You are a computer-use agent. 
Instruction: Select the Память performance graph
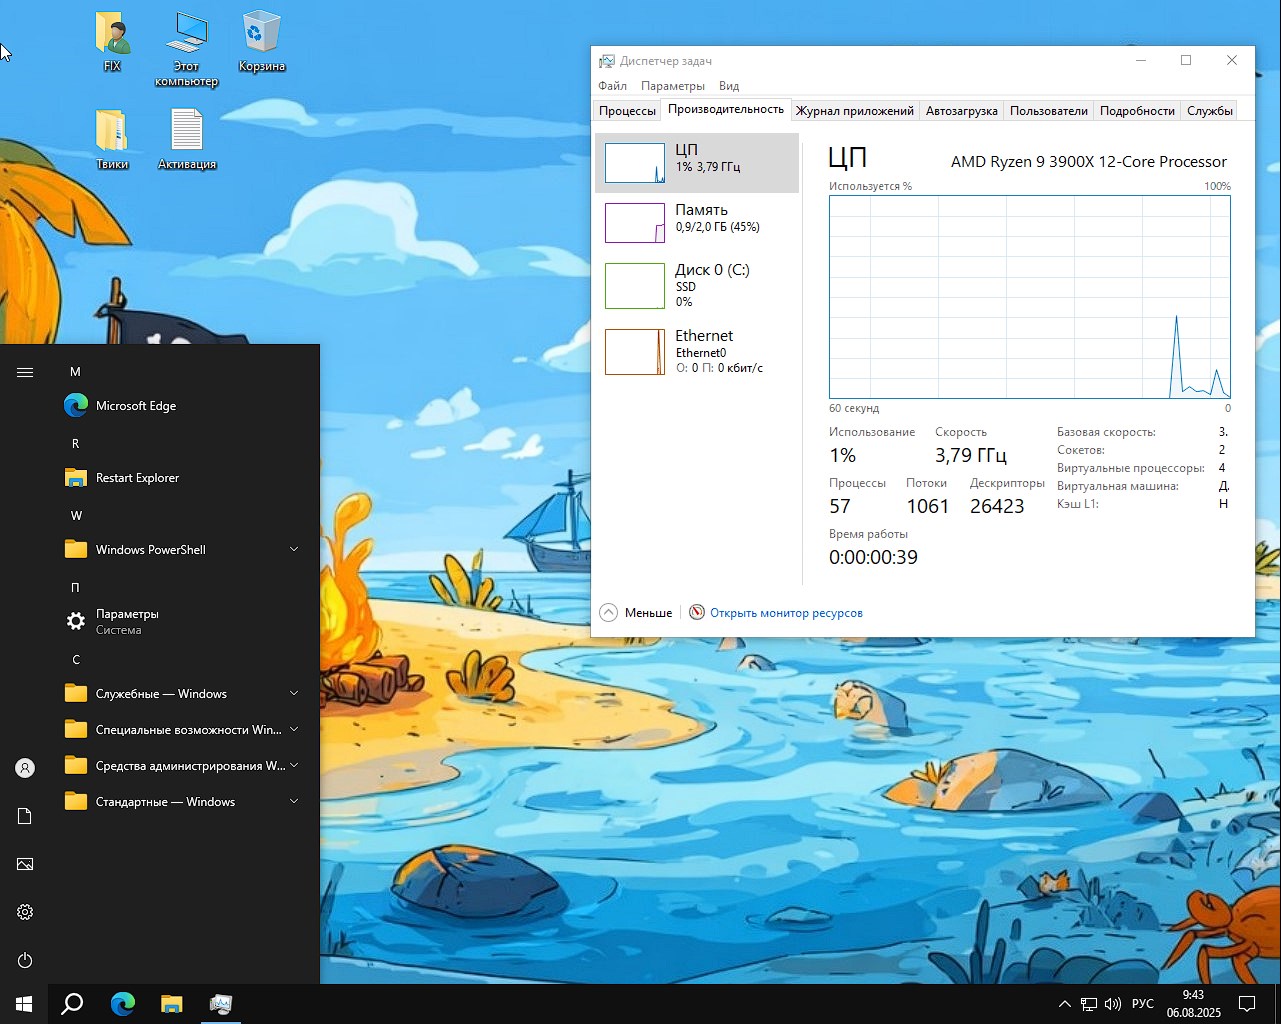tap(697, 222)
